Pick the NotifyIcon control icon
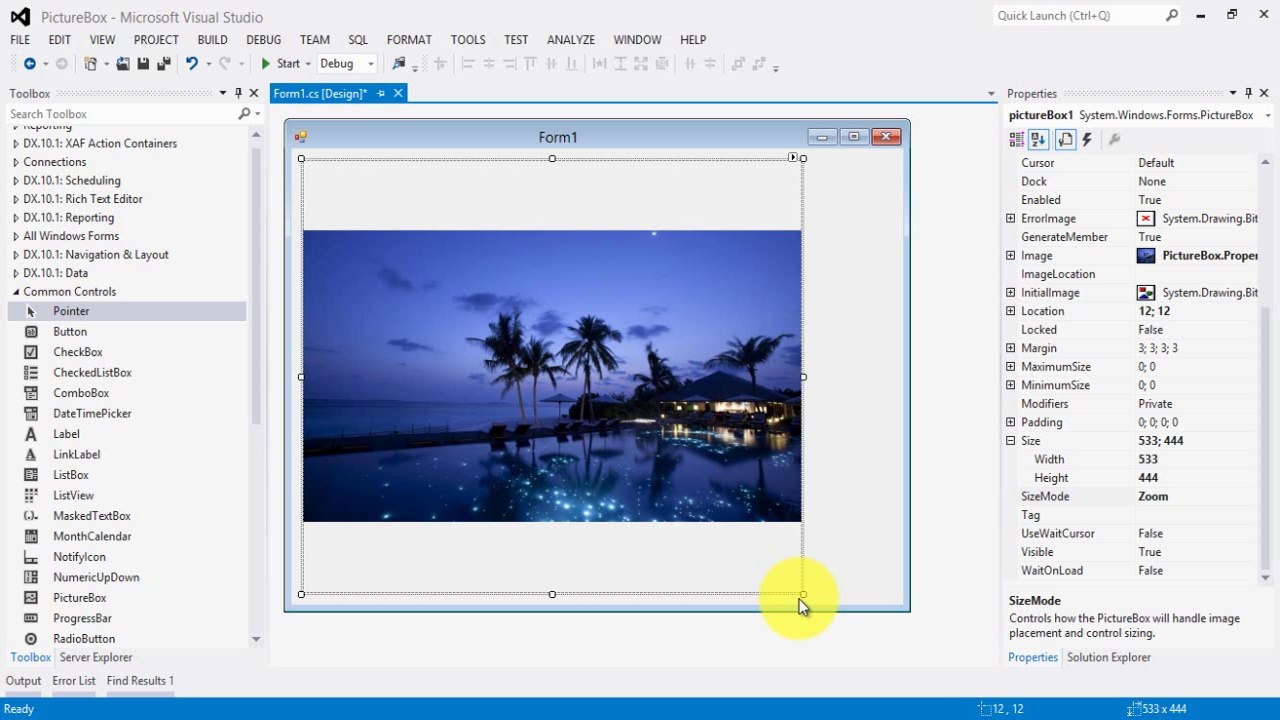Screen dimensions: 1280x720 point(31,557)
